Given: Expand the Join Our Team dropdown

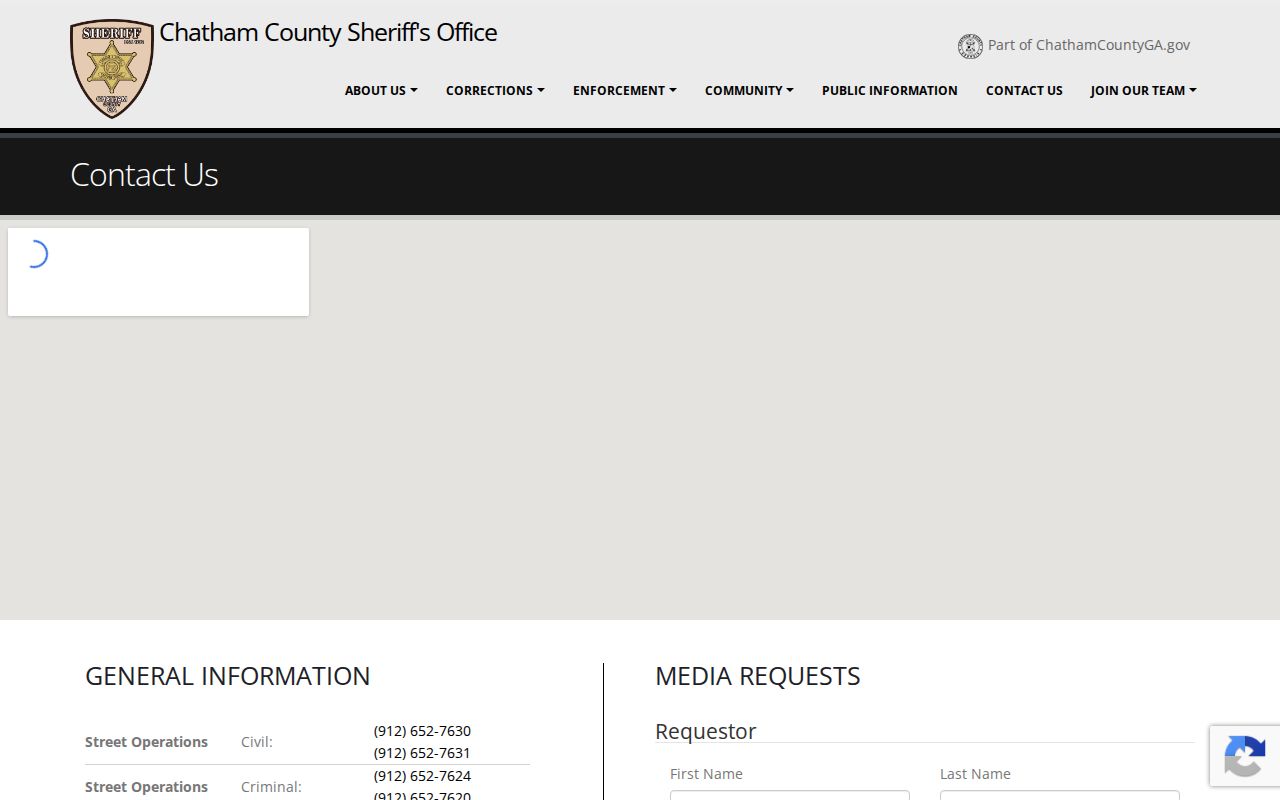Looking at the screenshot, I should click(x=1143, y=90).
